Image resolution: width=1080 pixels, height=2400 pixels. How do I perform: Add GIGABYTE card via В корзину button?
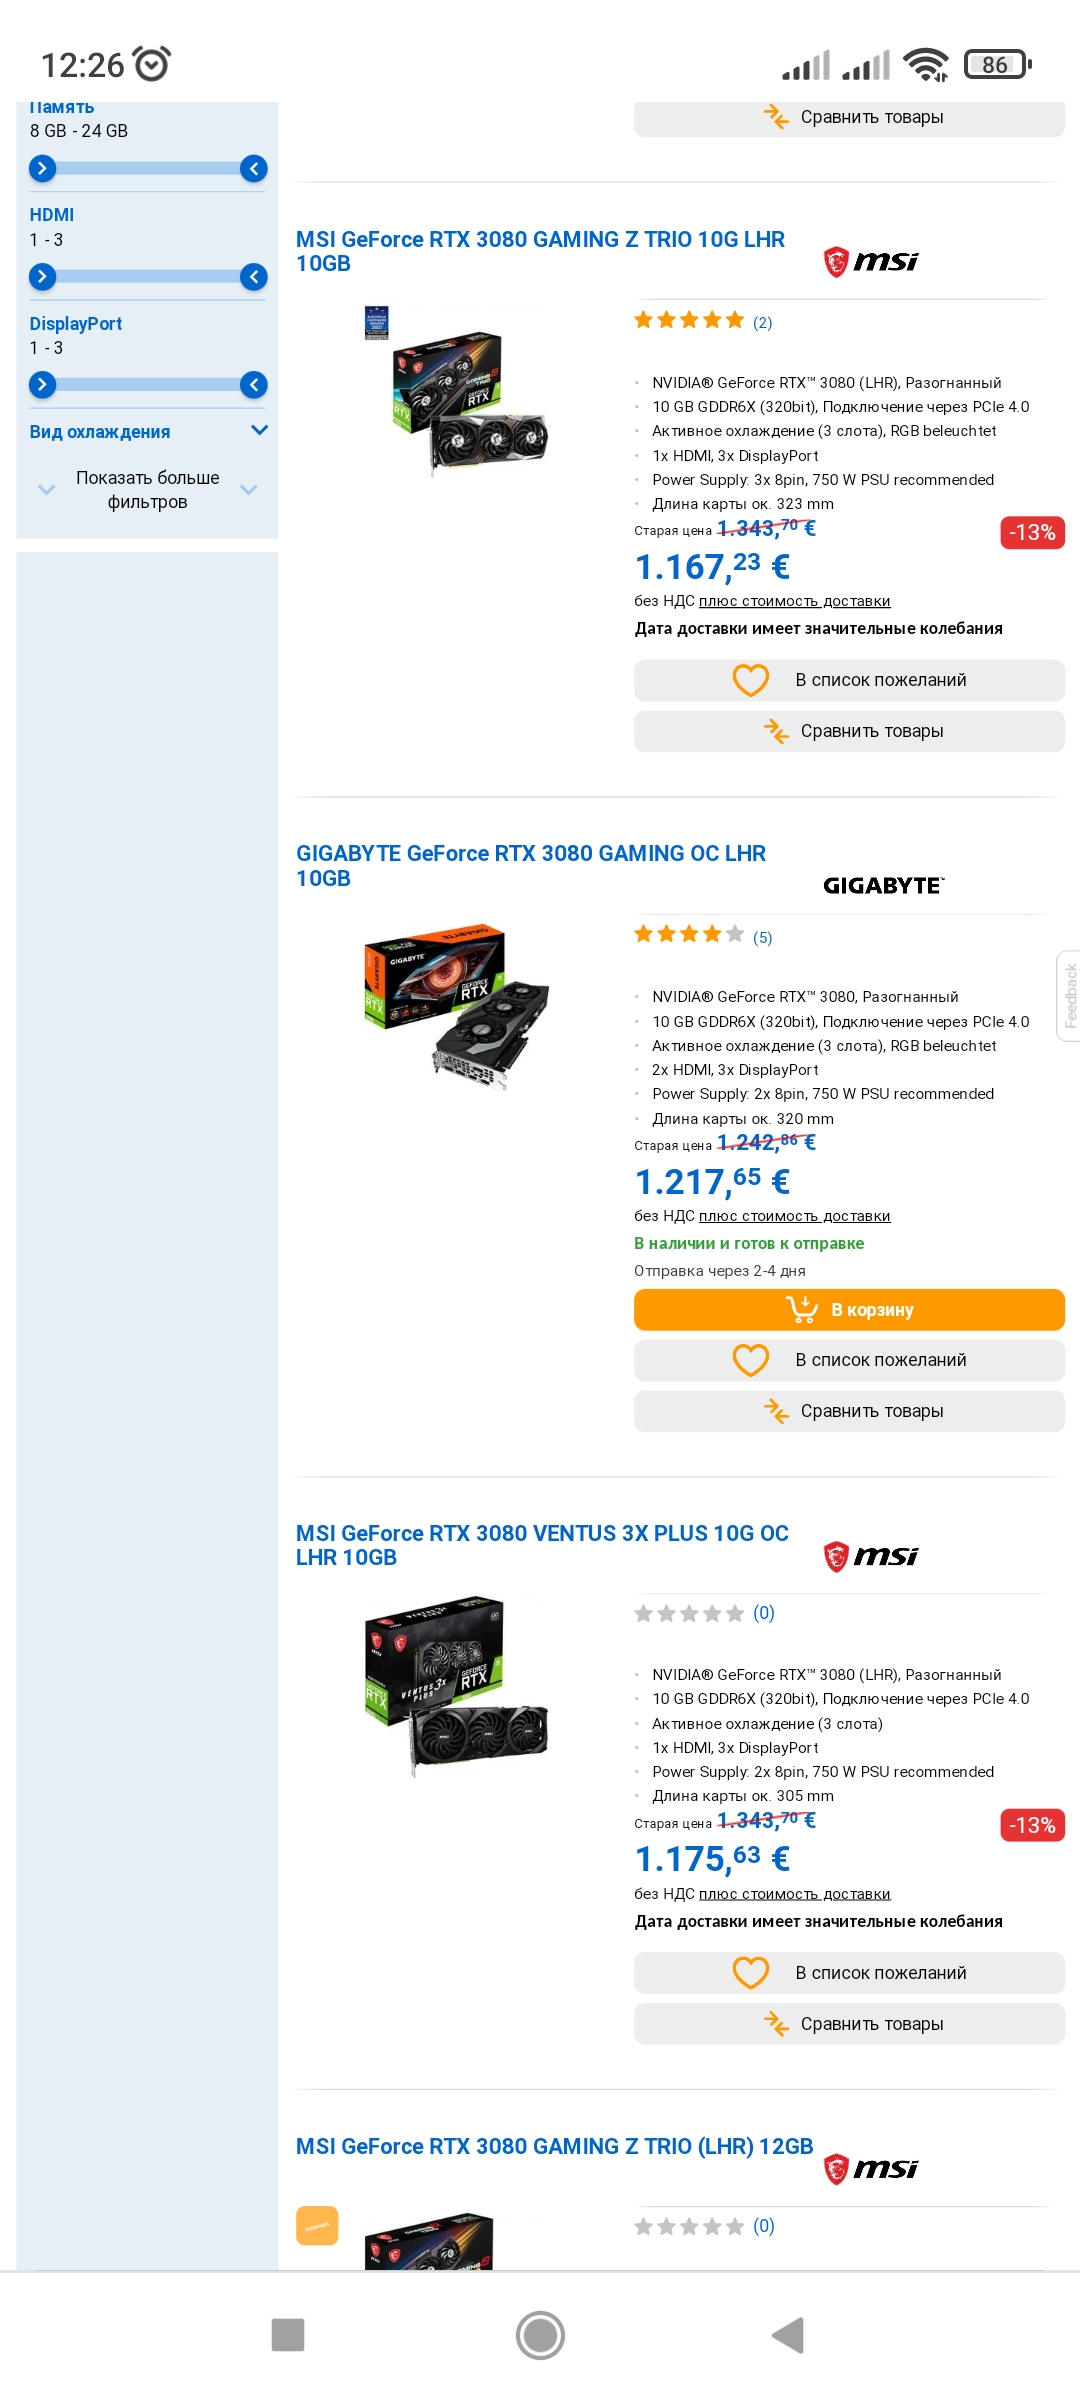pyautogui.click(x=849, y=1310)
